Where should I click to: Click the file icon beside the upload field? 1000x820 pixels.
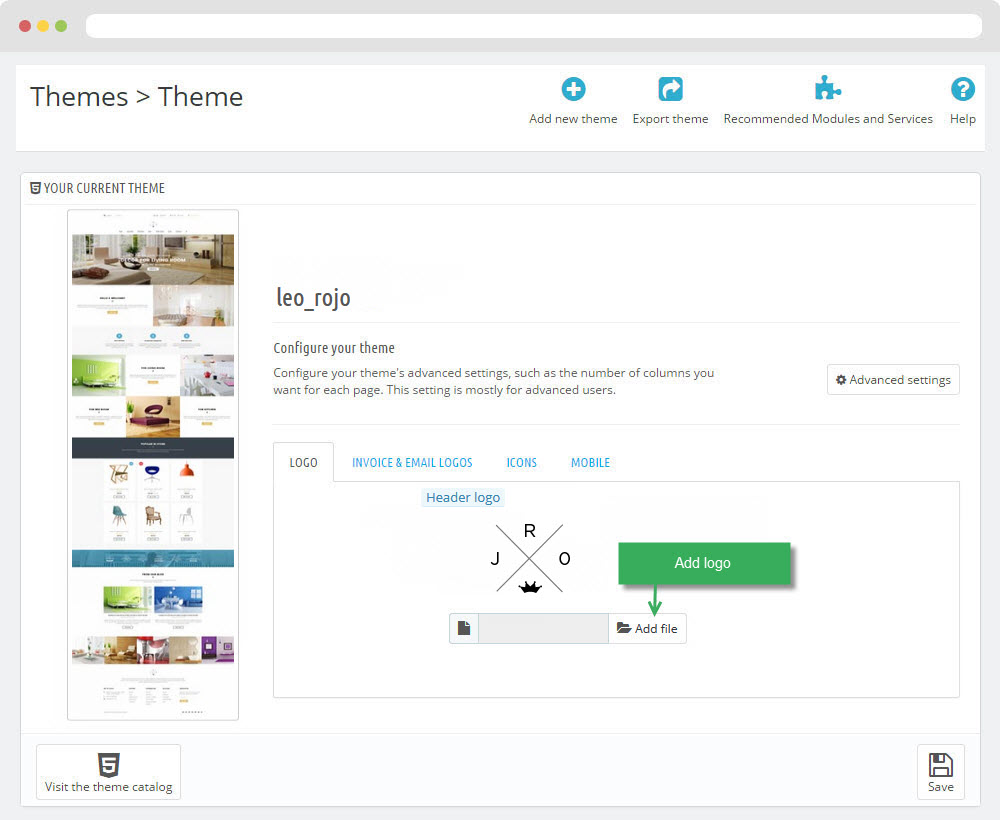[x=464, y=628]
